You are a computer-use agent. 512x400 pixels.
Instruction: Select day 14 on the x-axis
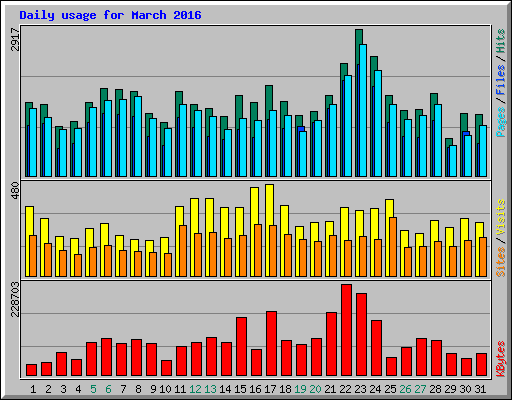225,389
